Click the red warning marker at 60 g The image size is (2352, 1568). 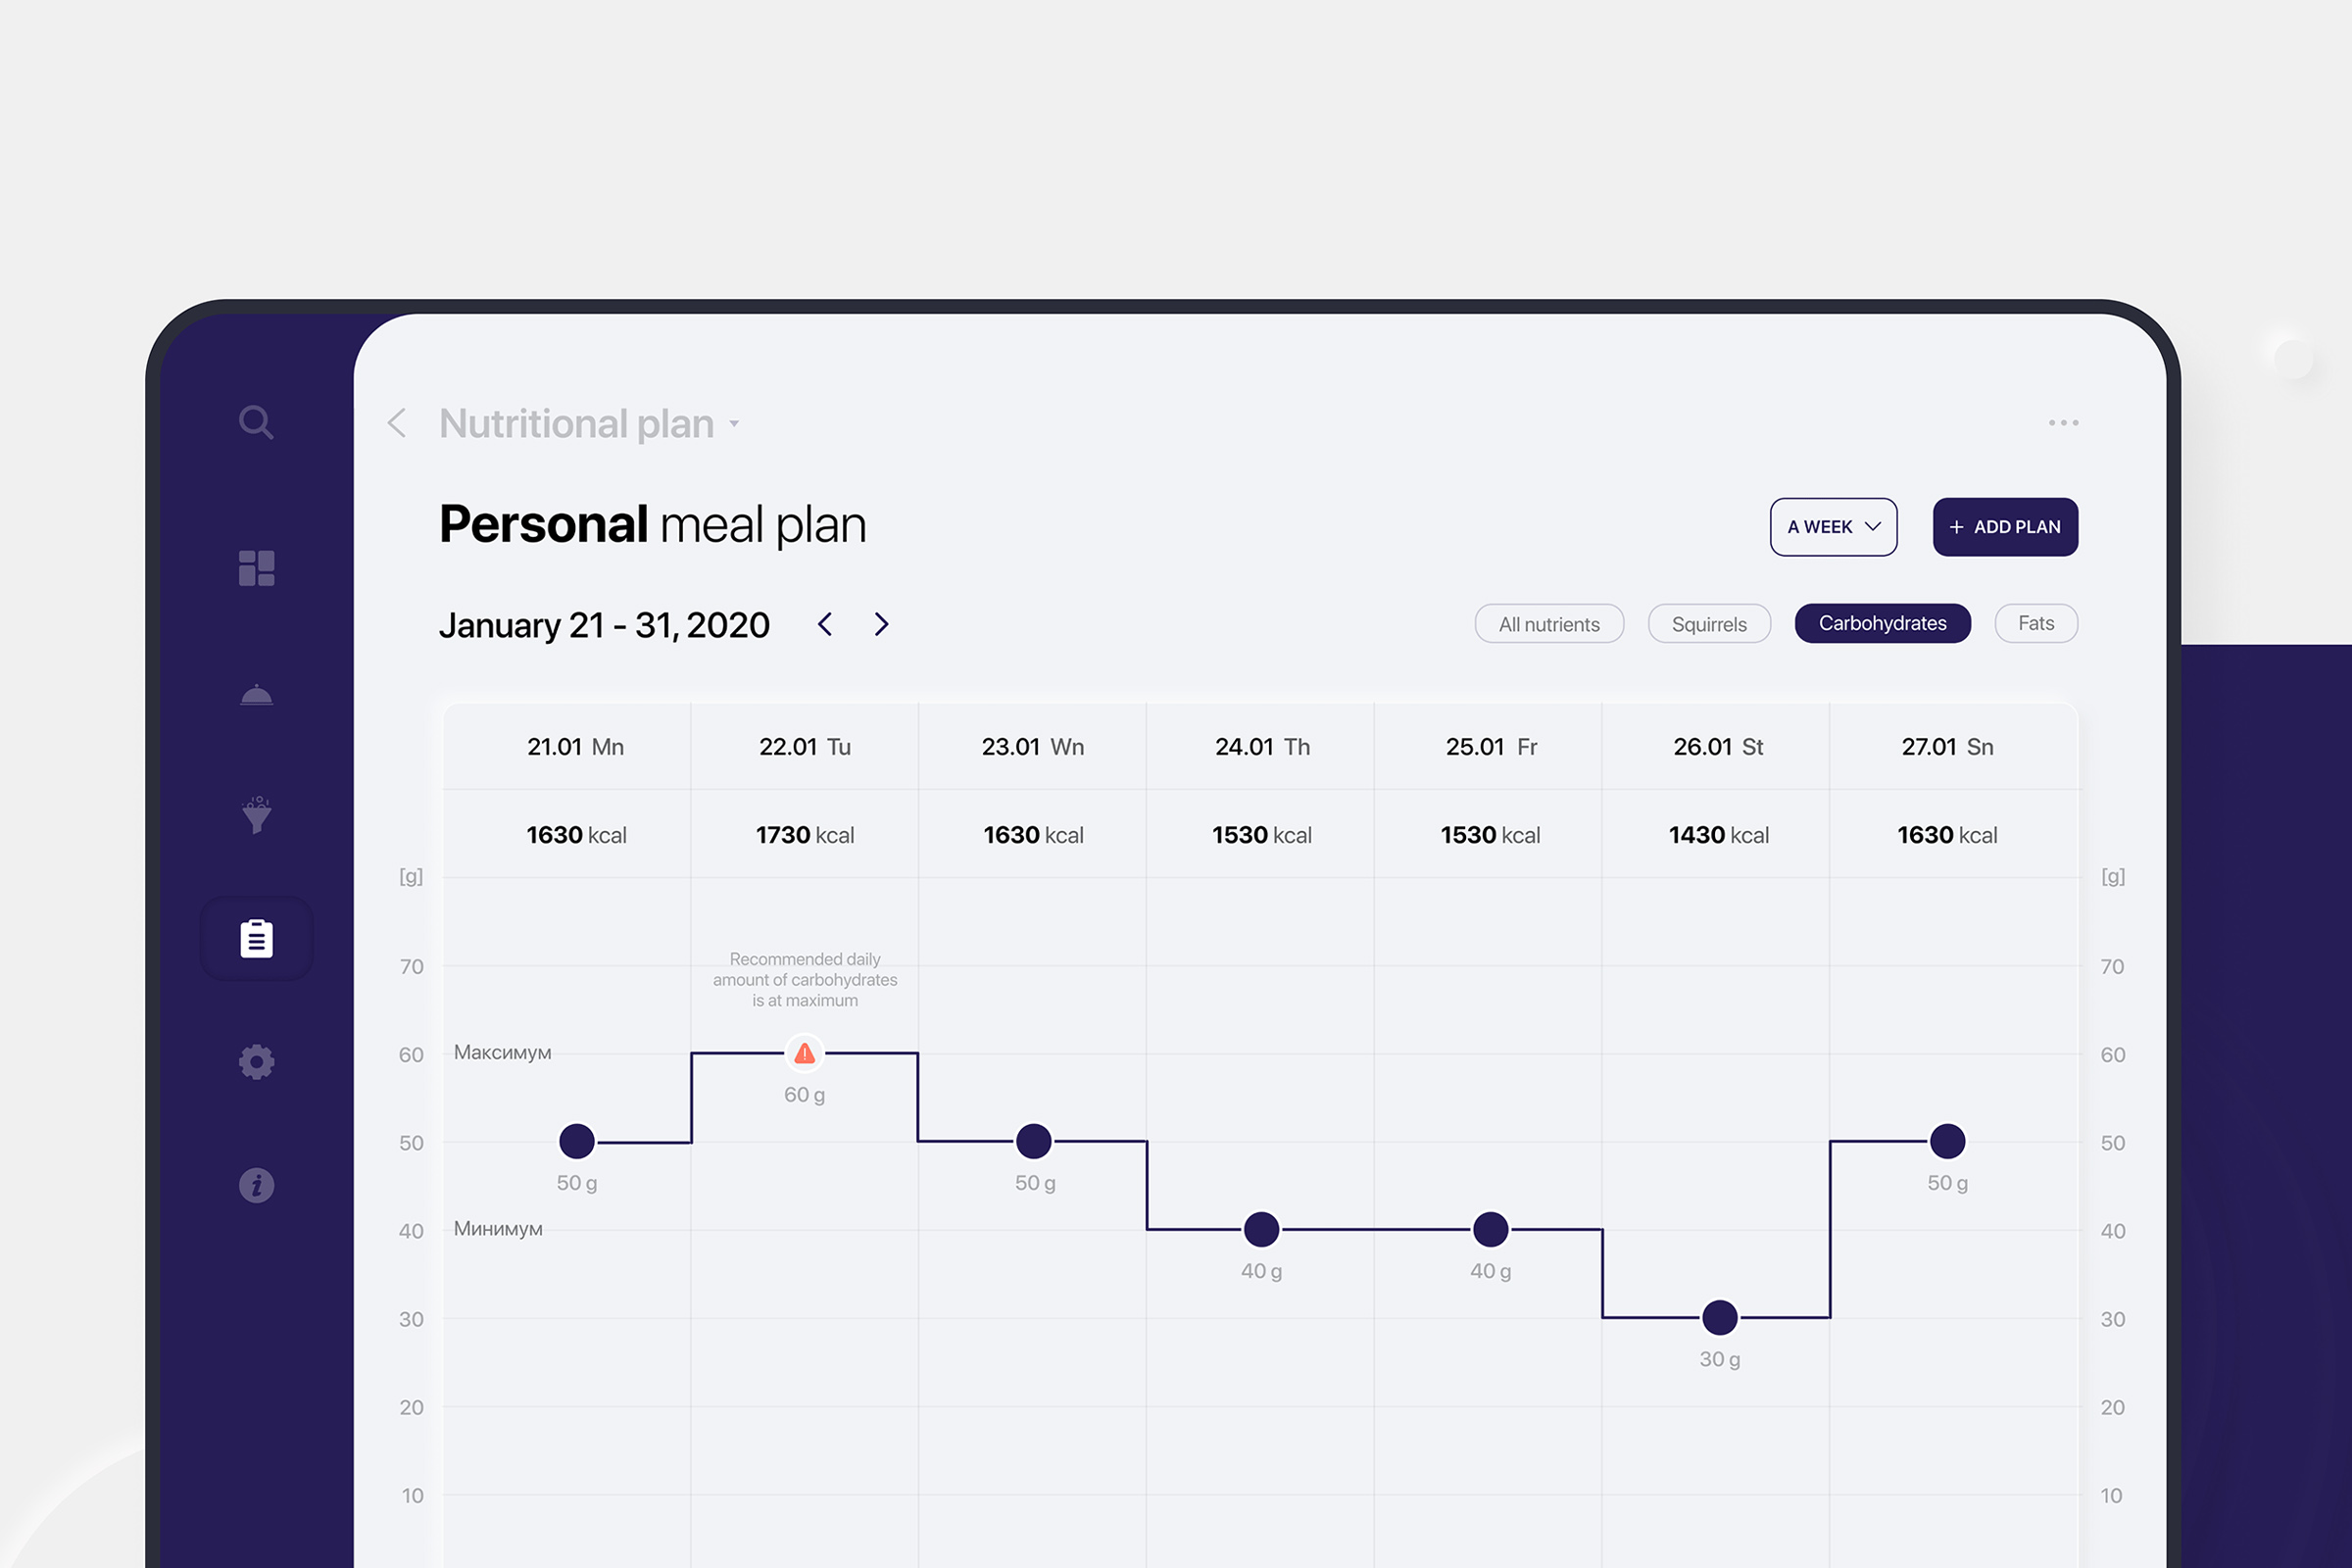tap(804, 1053)
